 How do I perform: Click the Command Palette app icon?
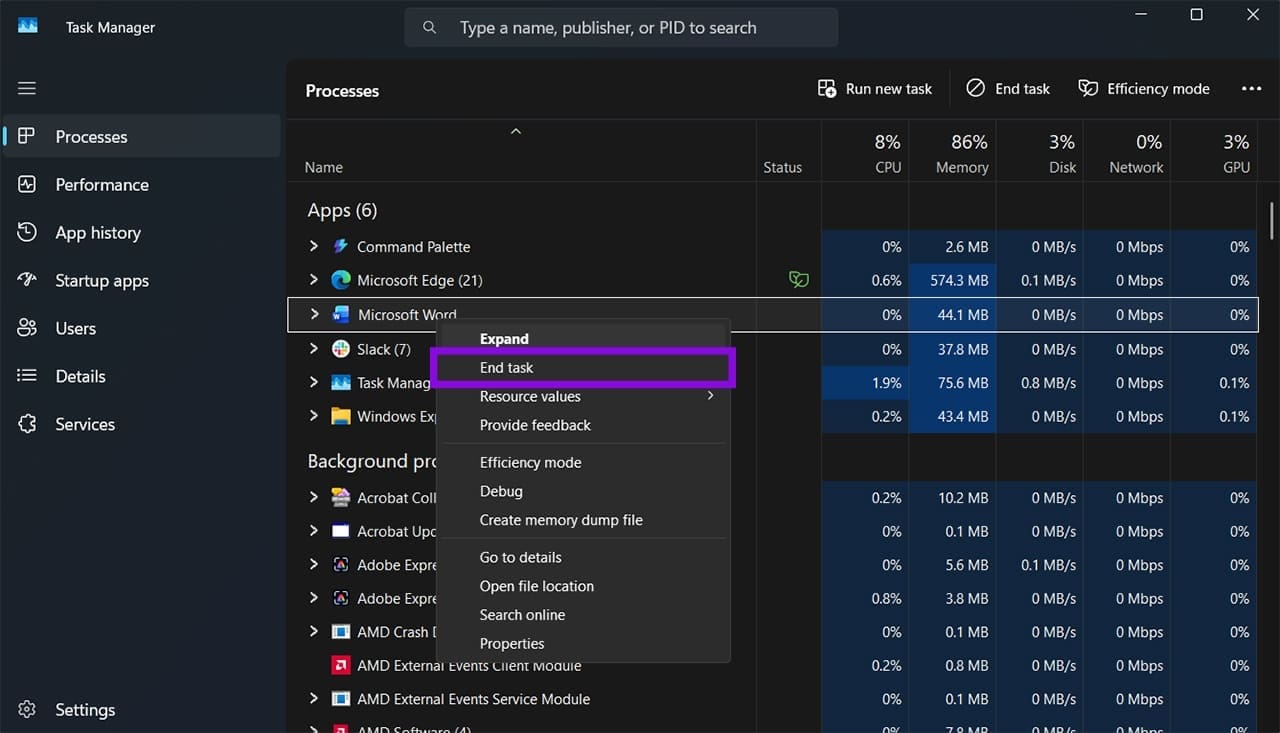coord(341,247)
